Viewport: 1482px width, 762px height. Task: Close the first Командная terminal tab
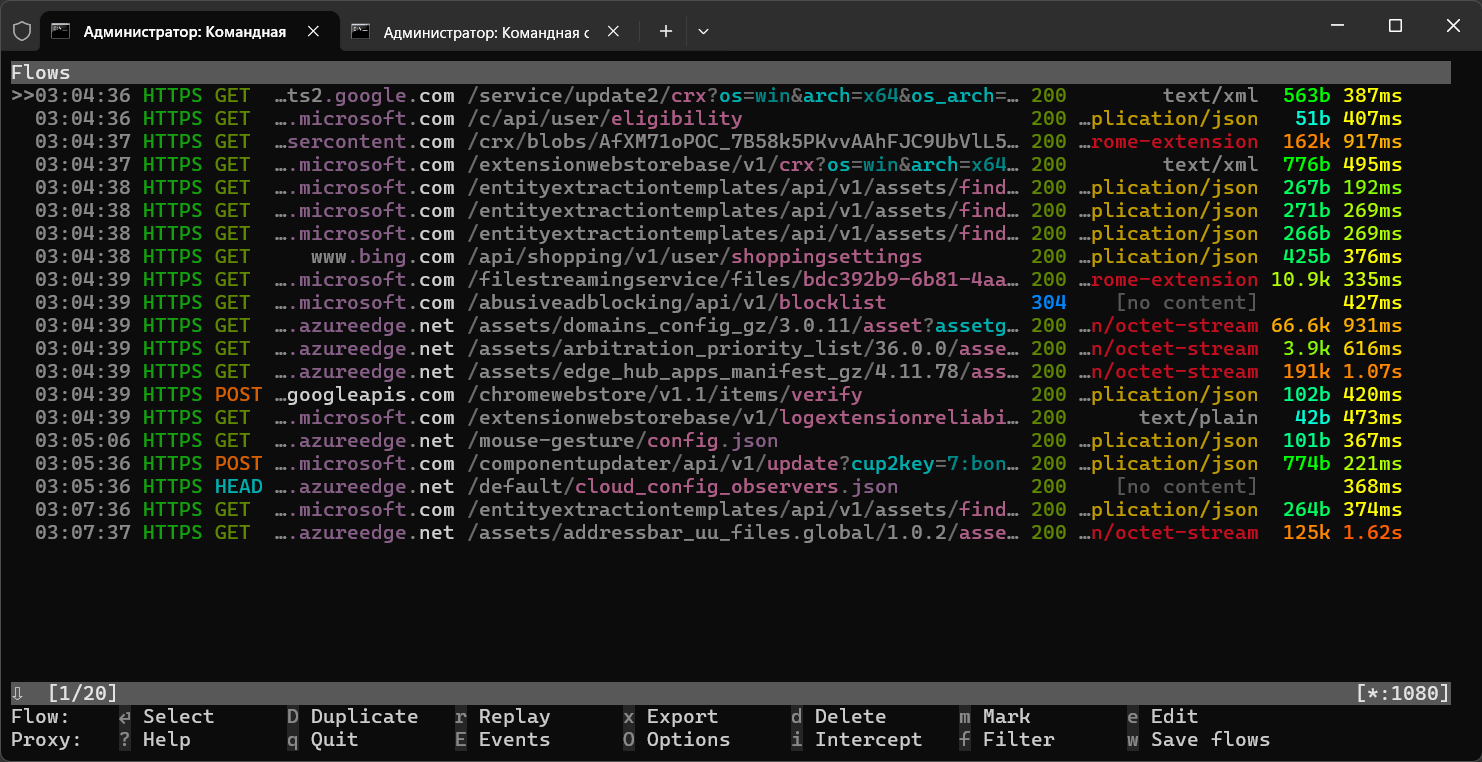[x=314, y=31]
